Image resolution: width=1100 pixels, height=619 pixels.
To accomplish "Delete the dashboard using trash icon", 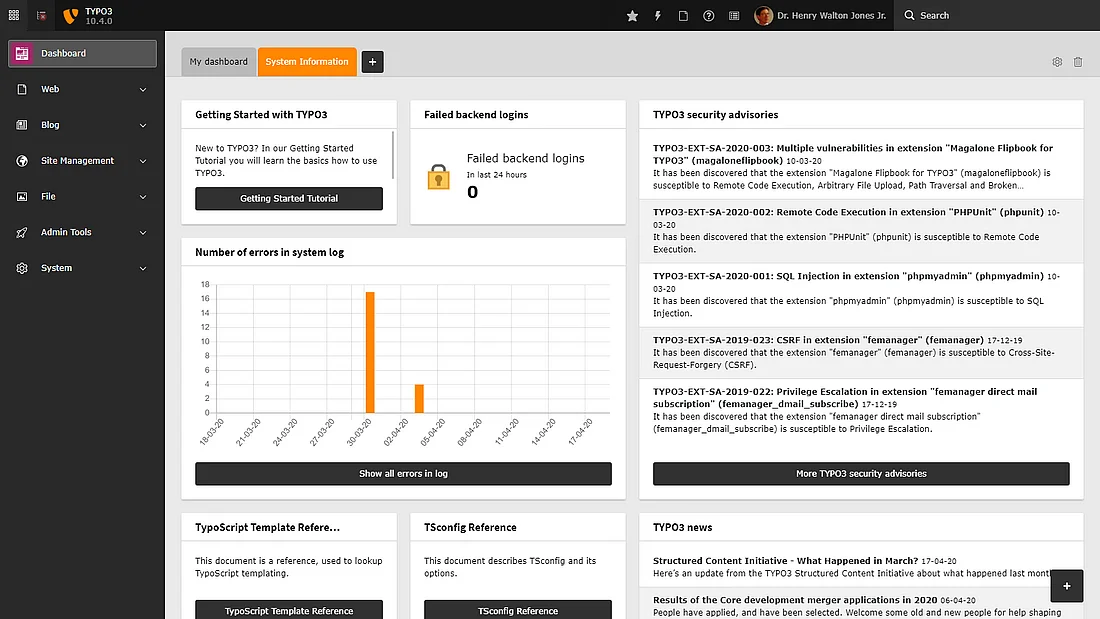I will (1078, 62).
